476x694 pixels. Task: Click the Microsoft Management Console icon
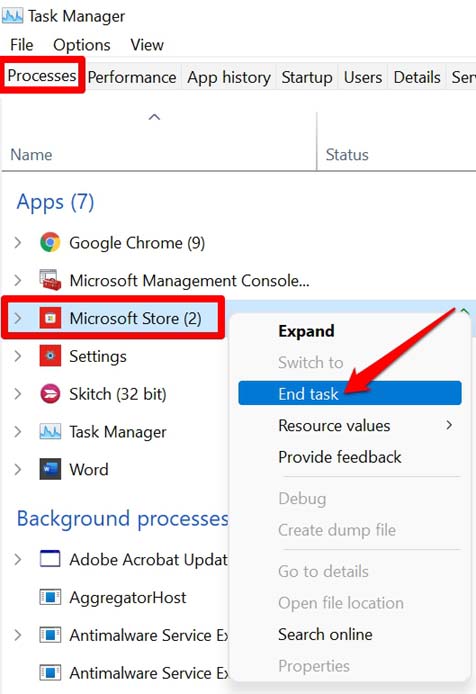point(50,280)
